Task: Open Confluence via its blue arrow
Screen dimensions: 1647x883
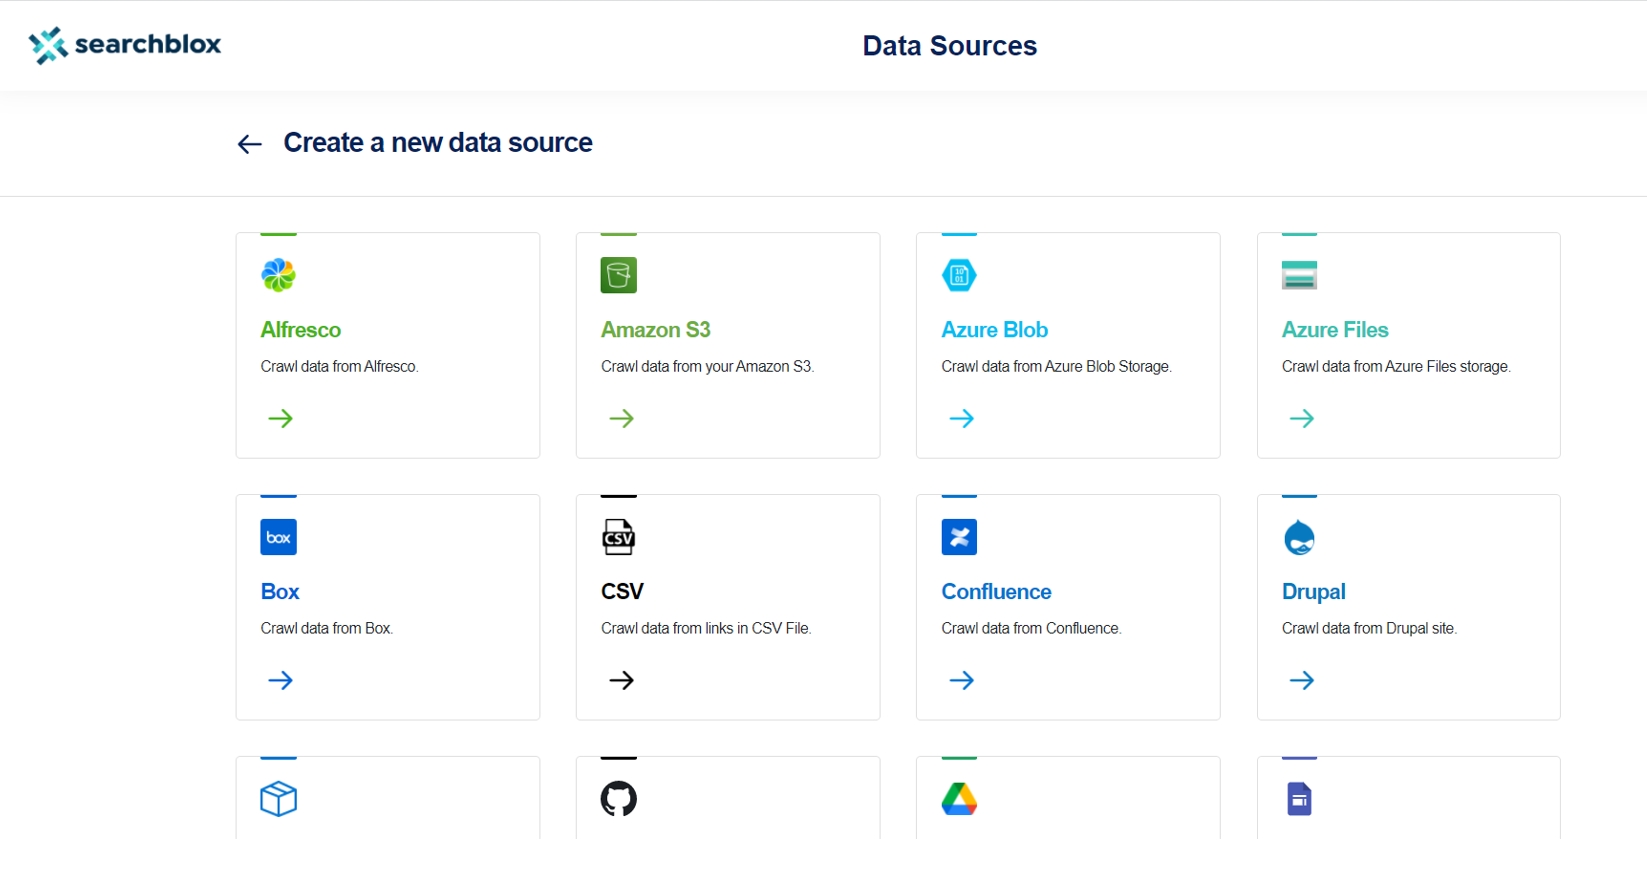Action: (962, 680)
